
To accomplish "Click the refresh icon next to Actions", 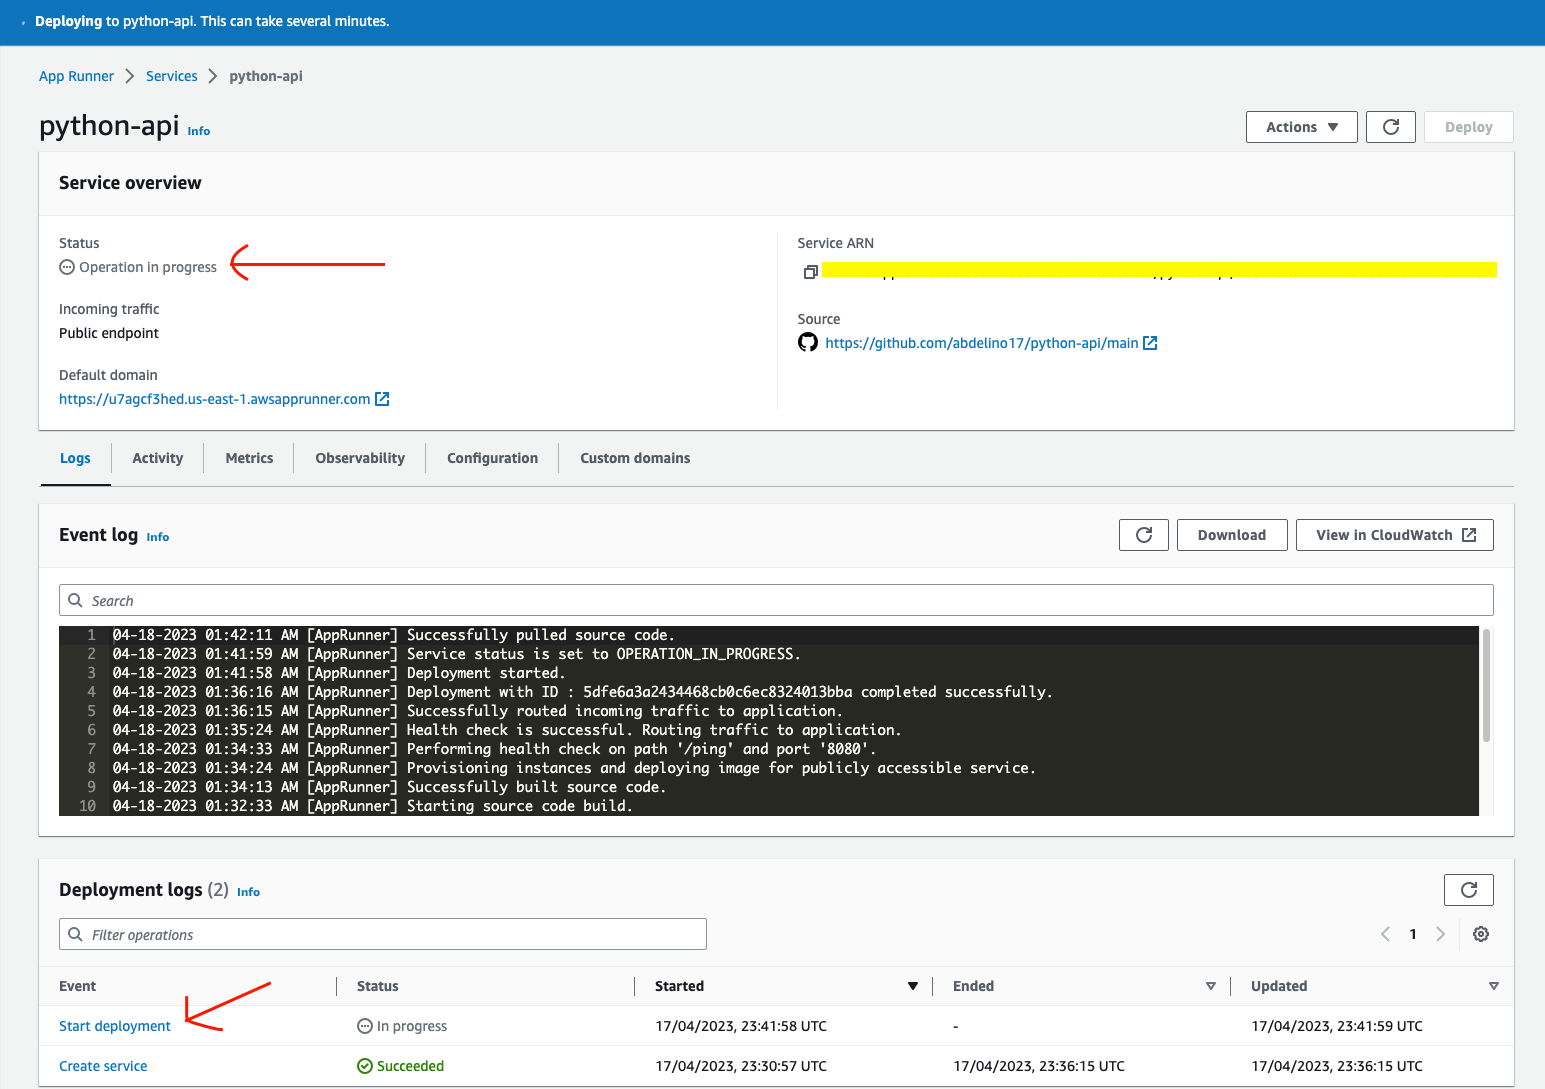I will pyautogui.click(x=1390, y=127).
